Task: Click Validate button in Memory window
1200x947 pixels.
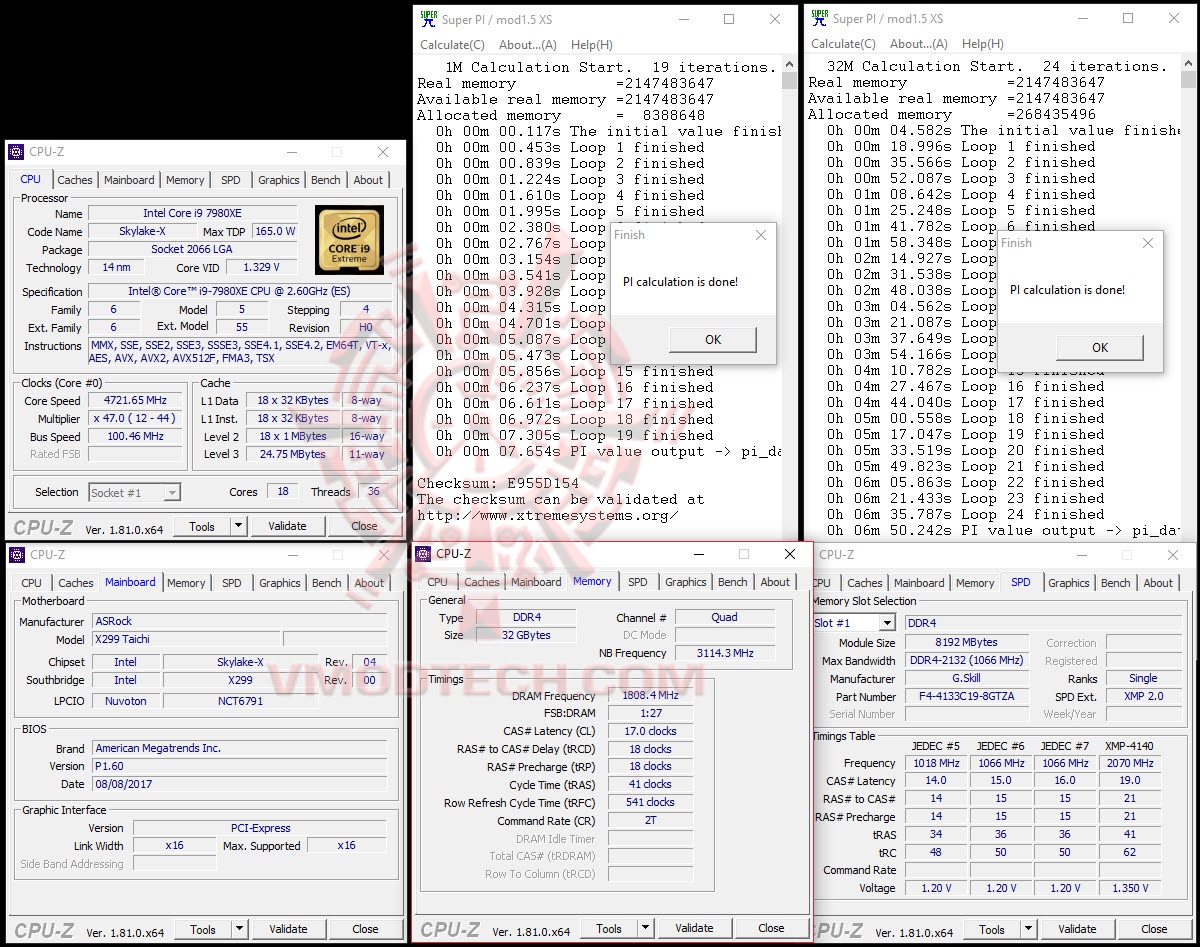Action: click(x=694, y=928)
